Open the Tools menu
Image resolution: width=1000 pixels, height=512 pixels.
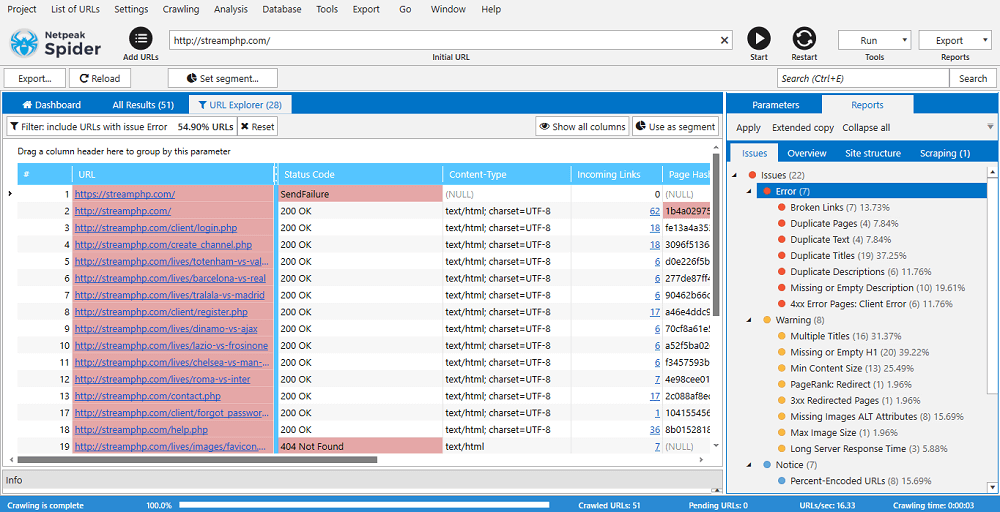[327, 10]
